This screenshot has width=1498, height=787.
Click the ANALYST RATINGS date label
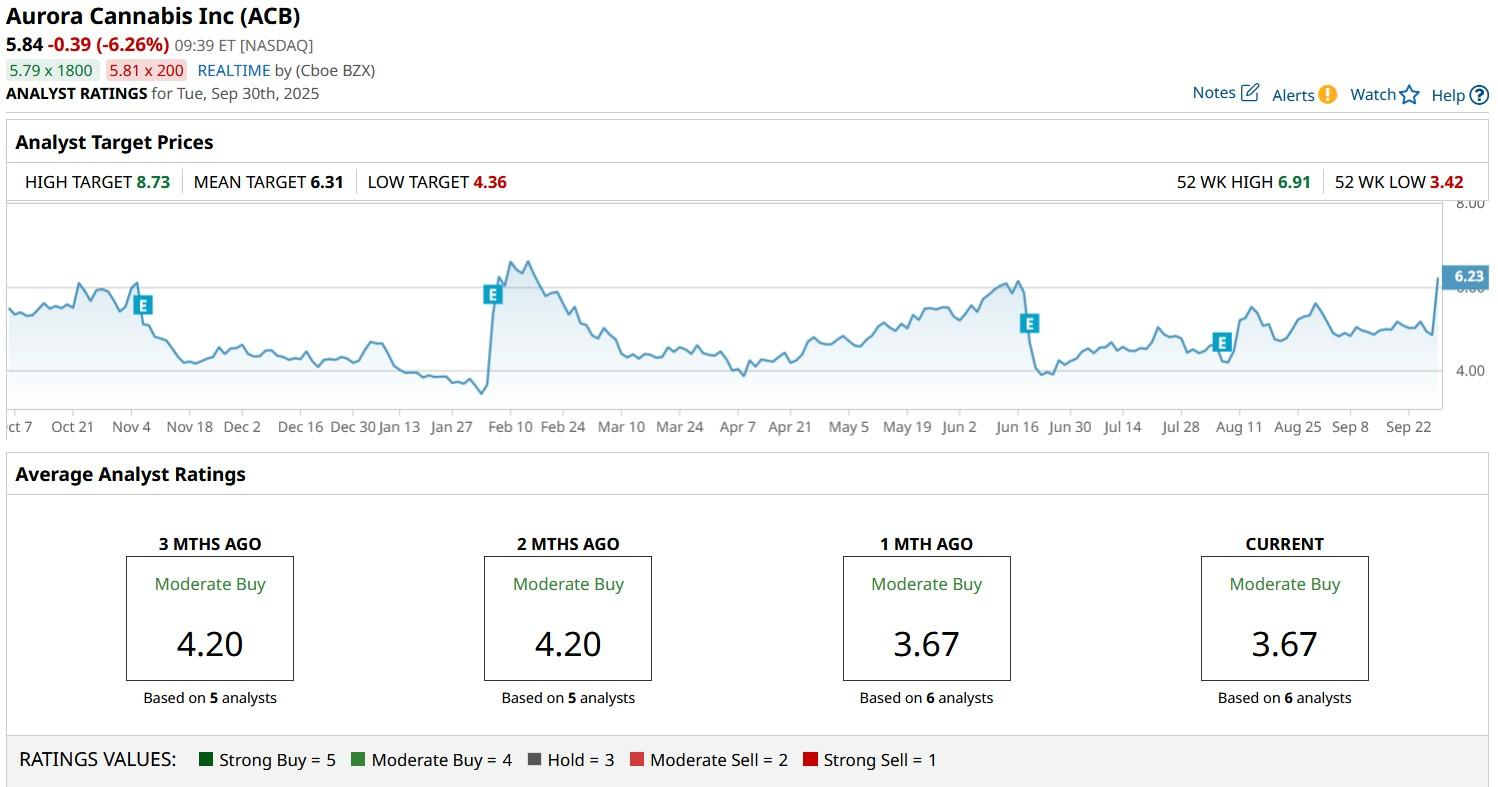coord(163,94)
